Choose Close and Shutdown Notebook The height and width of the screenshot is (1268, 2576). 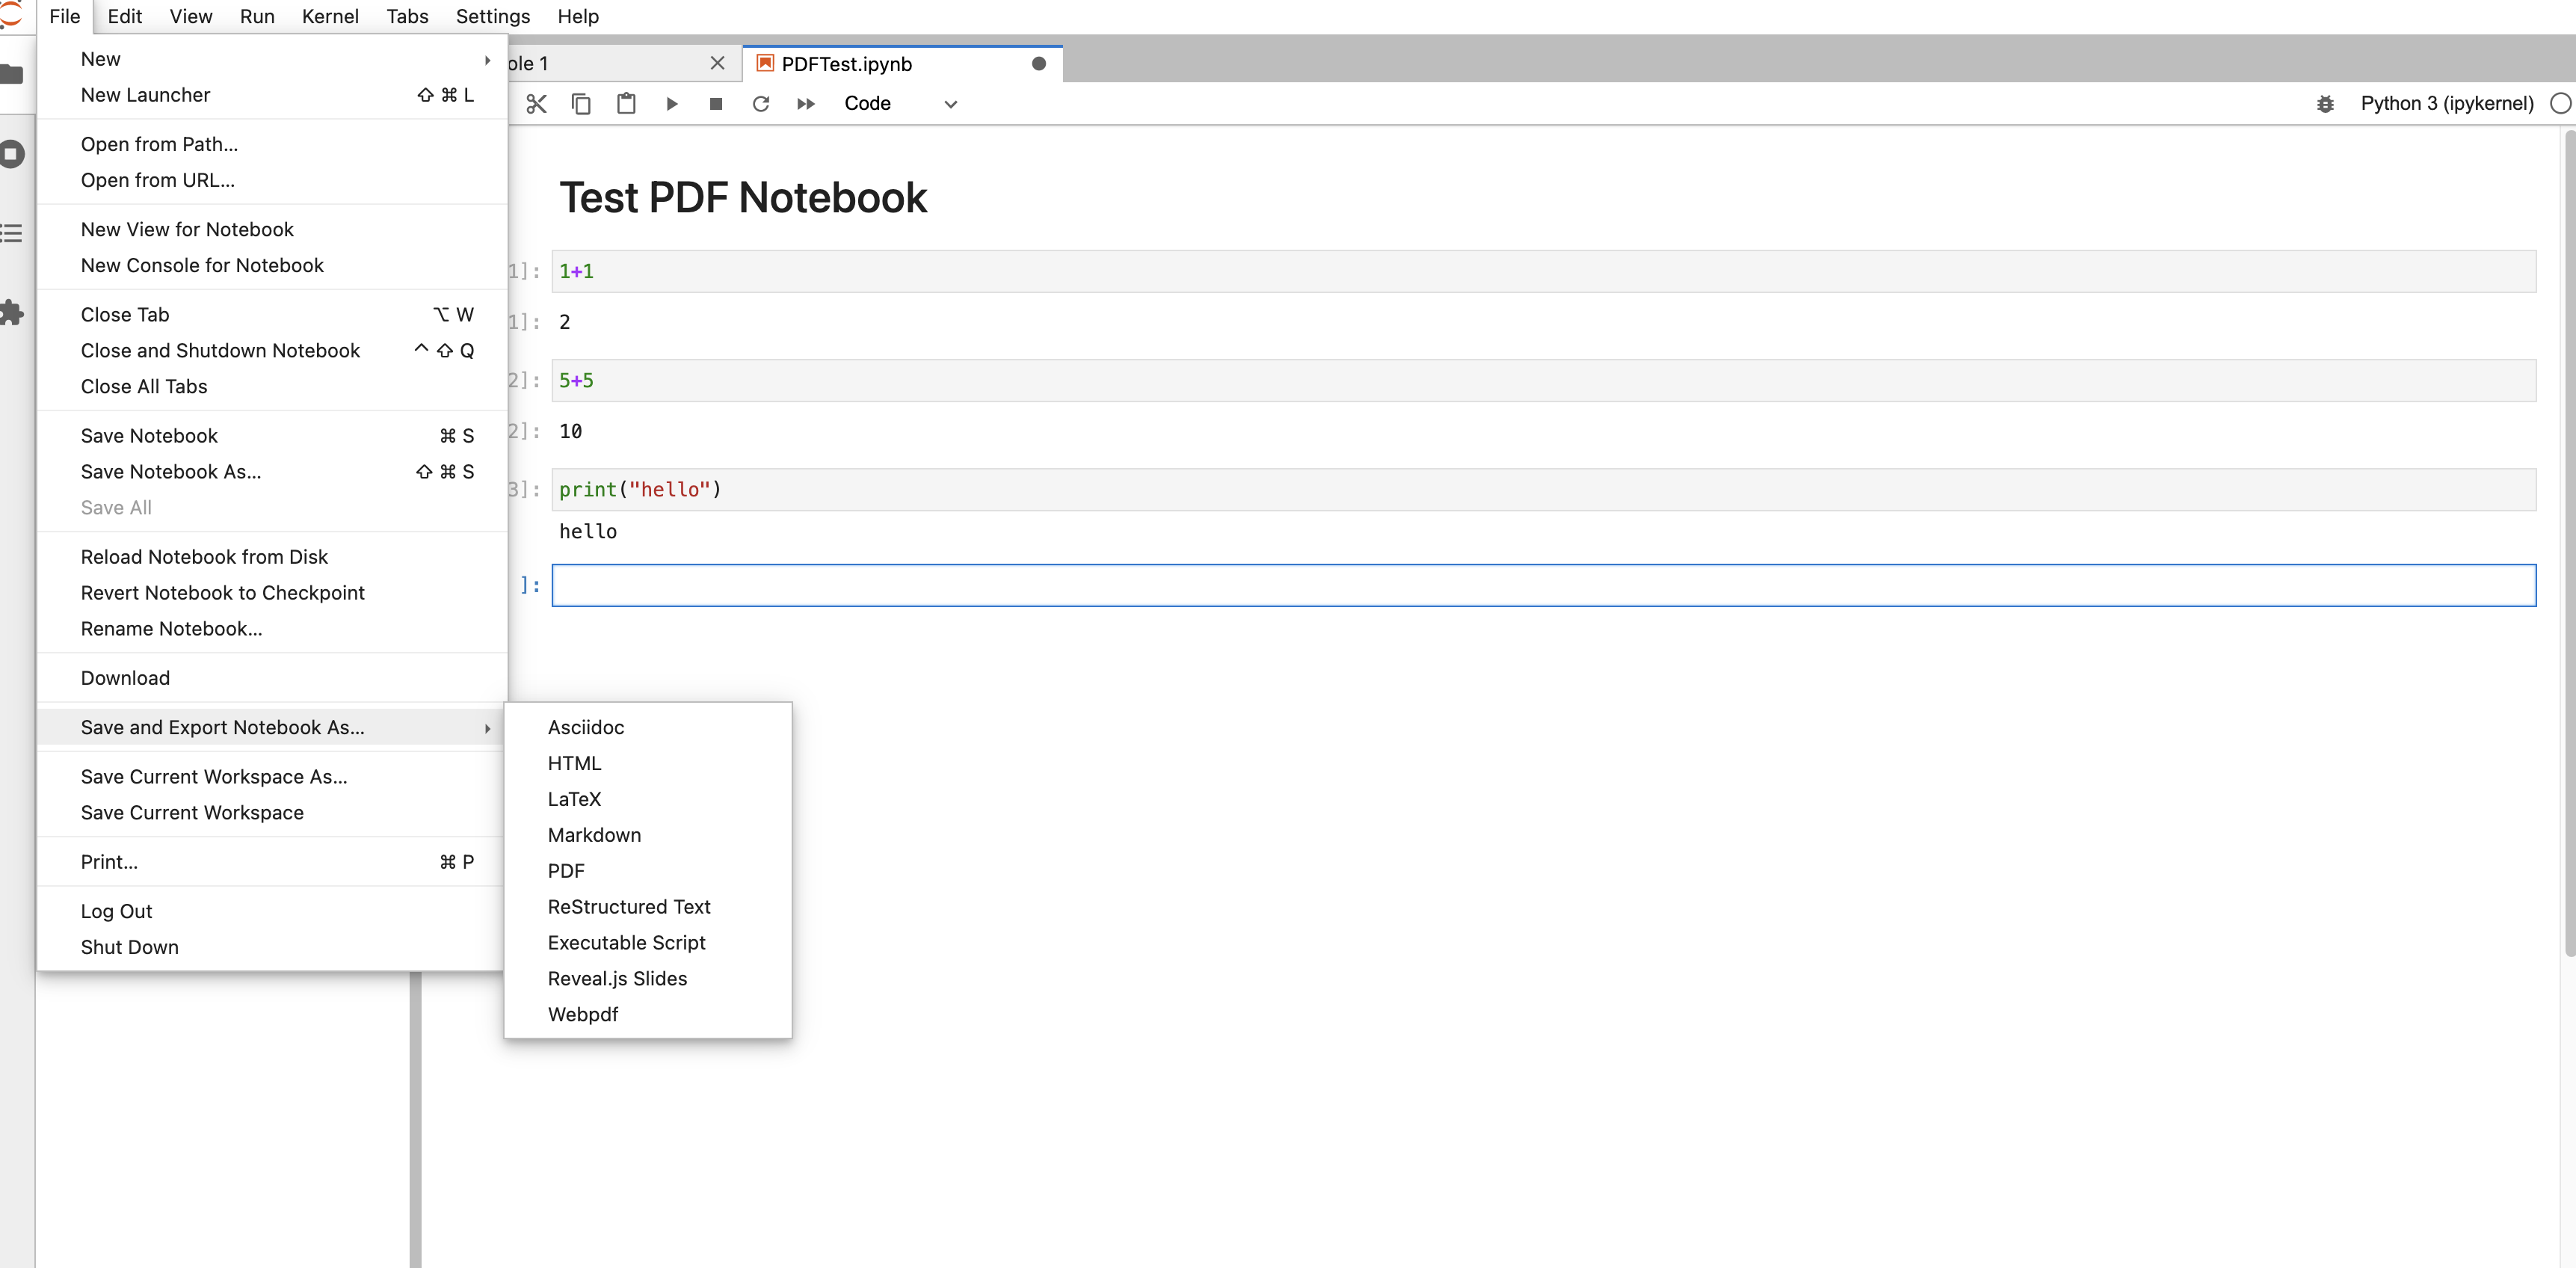pos(272,351)
